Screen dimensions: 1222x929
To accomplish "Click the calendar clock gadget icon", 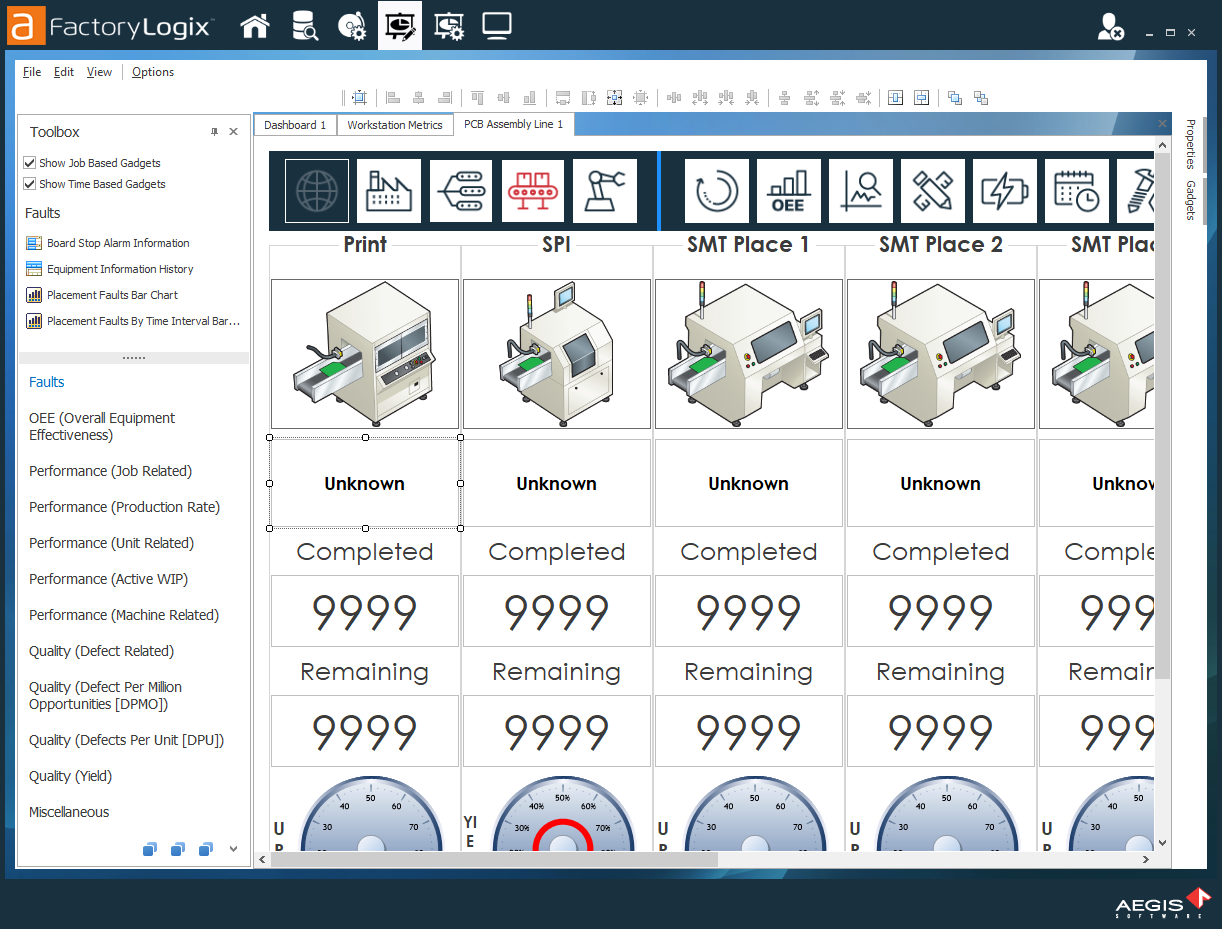I will coord(1077,190).
